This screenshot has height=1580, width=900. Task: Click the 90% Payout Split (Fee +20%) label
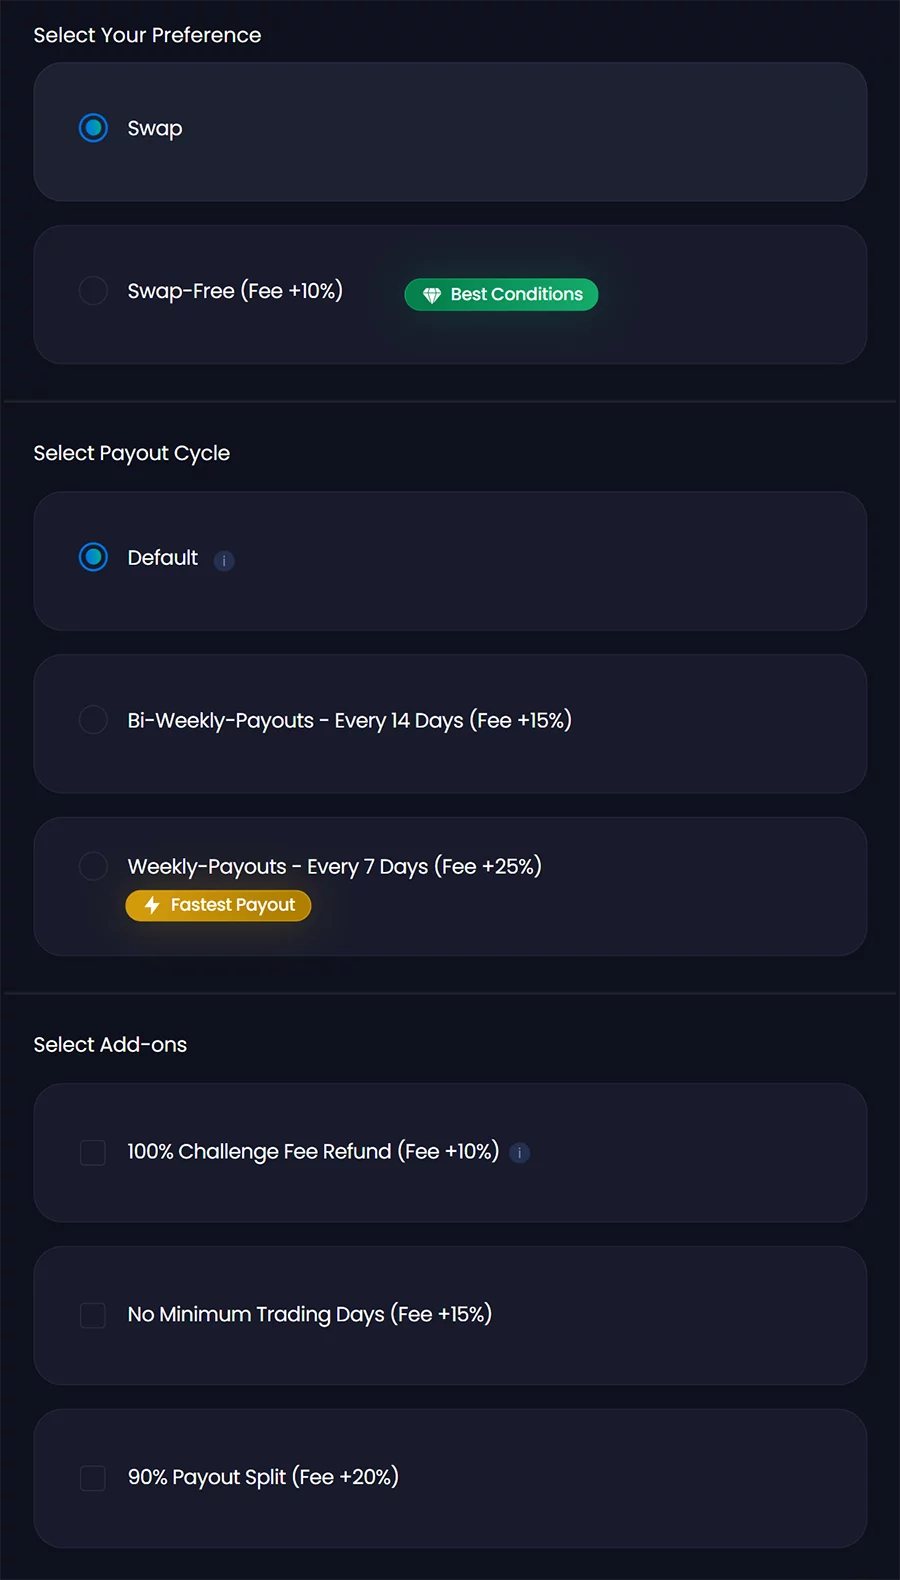click(x=263, y=1477)
